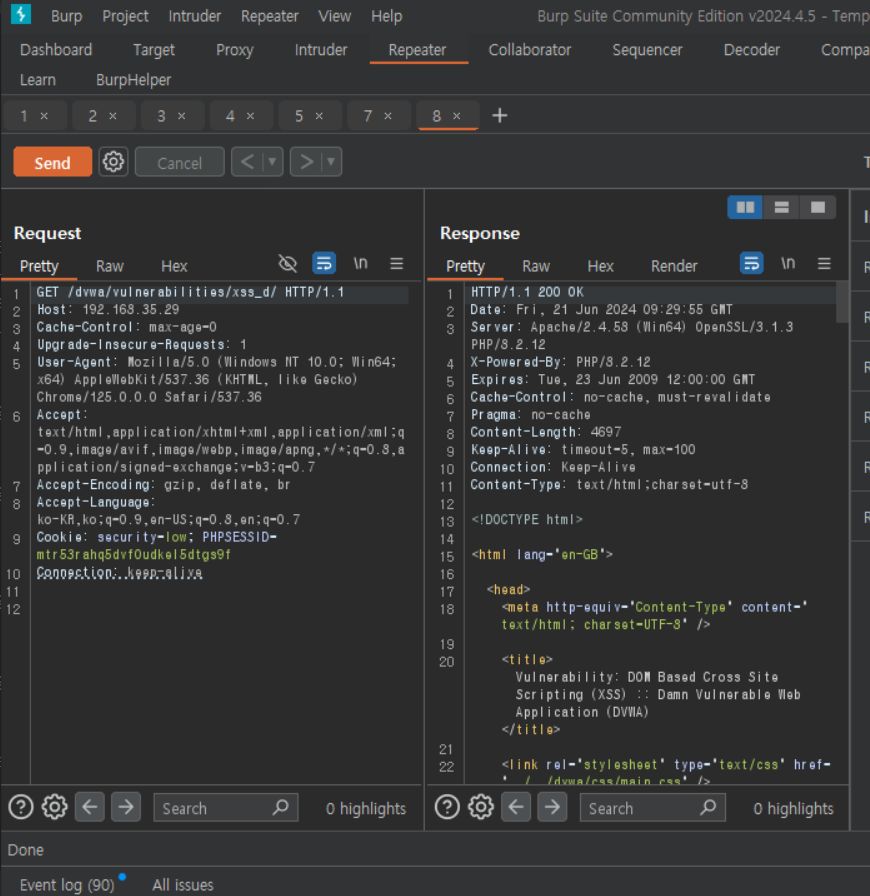Screen dimensions: 870x896
Task: Open Repeater send settings gear
Action: click(113, 162)
